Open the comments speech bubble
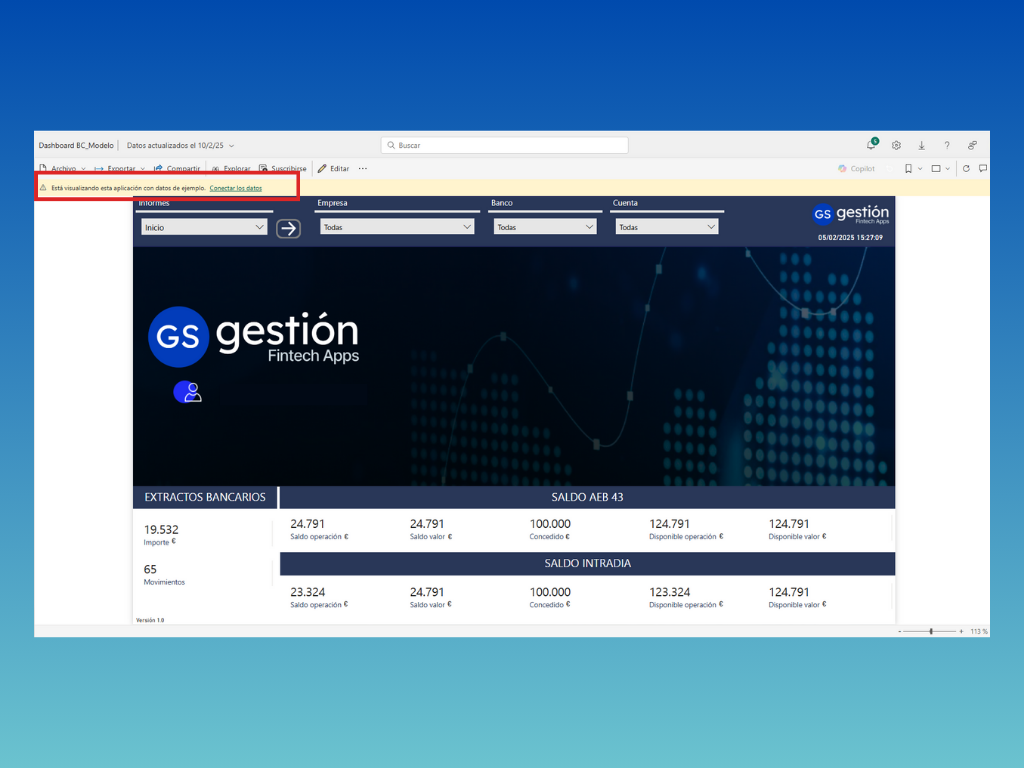The width and height of the screenshot is (1024, 768). [x=983, y=168]
